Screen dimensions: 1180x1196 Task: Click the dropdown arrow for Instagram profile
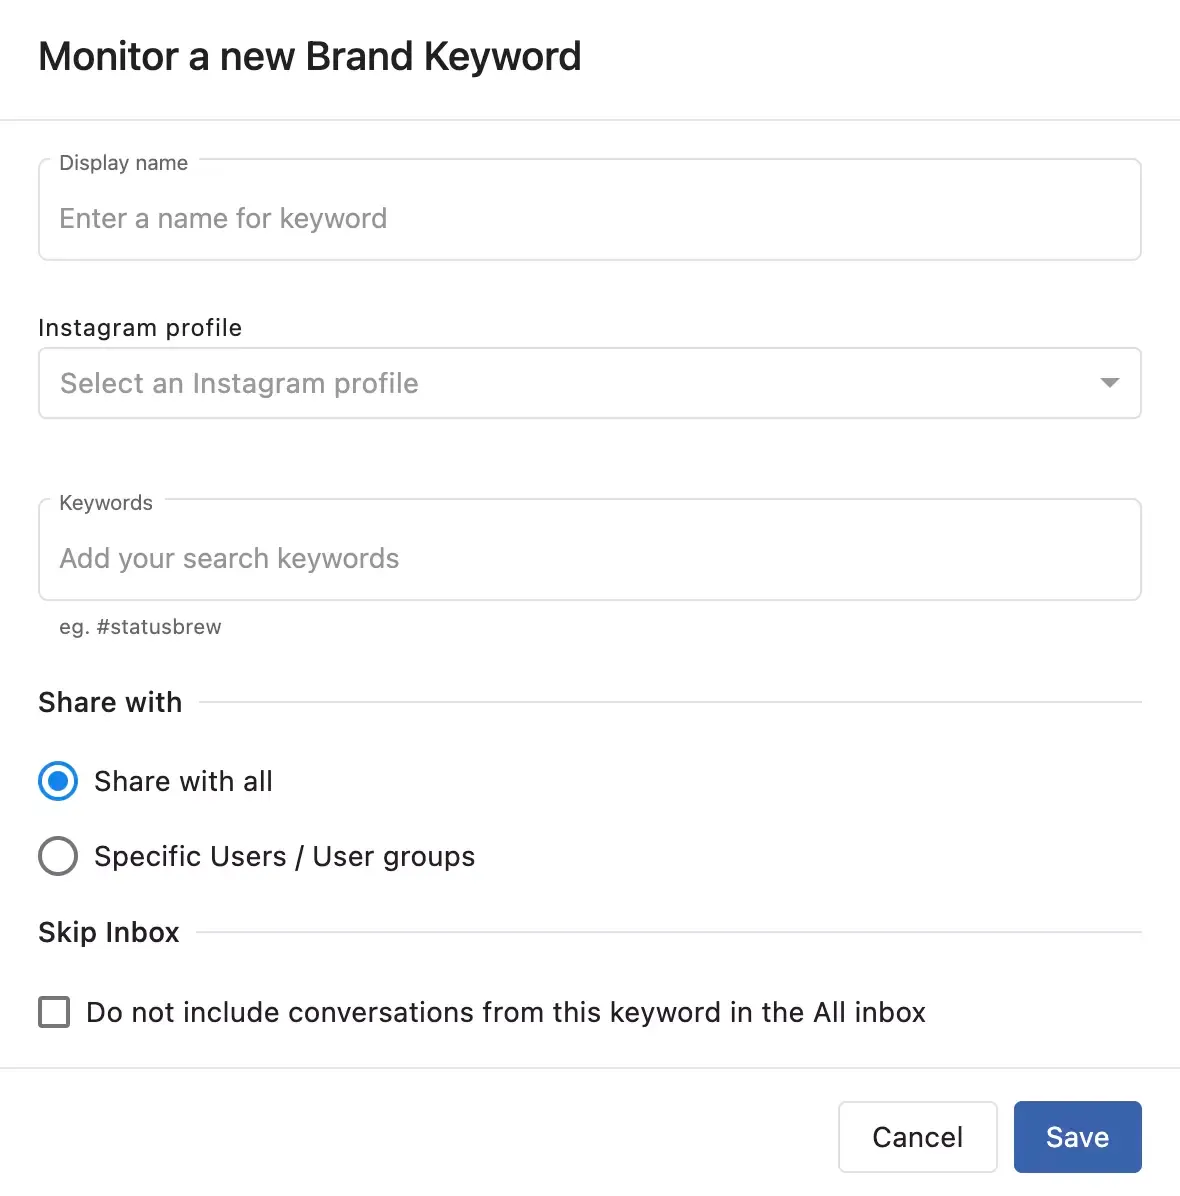tap(1109, 383)
